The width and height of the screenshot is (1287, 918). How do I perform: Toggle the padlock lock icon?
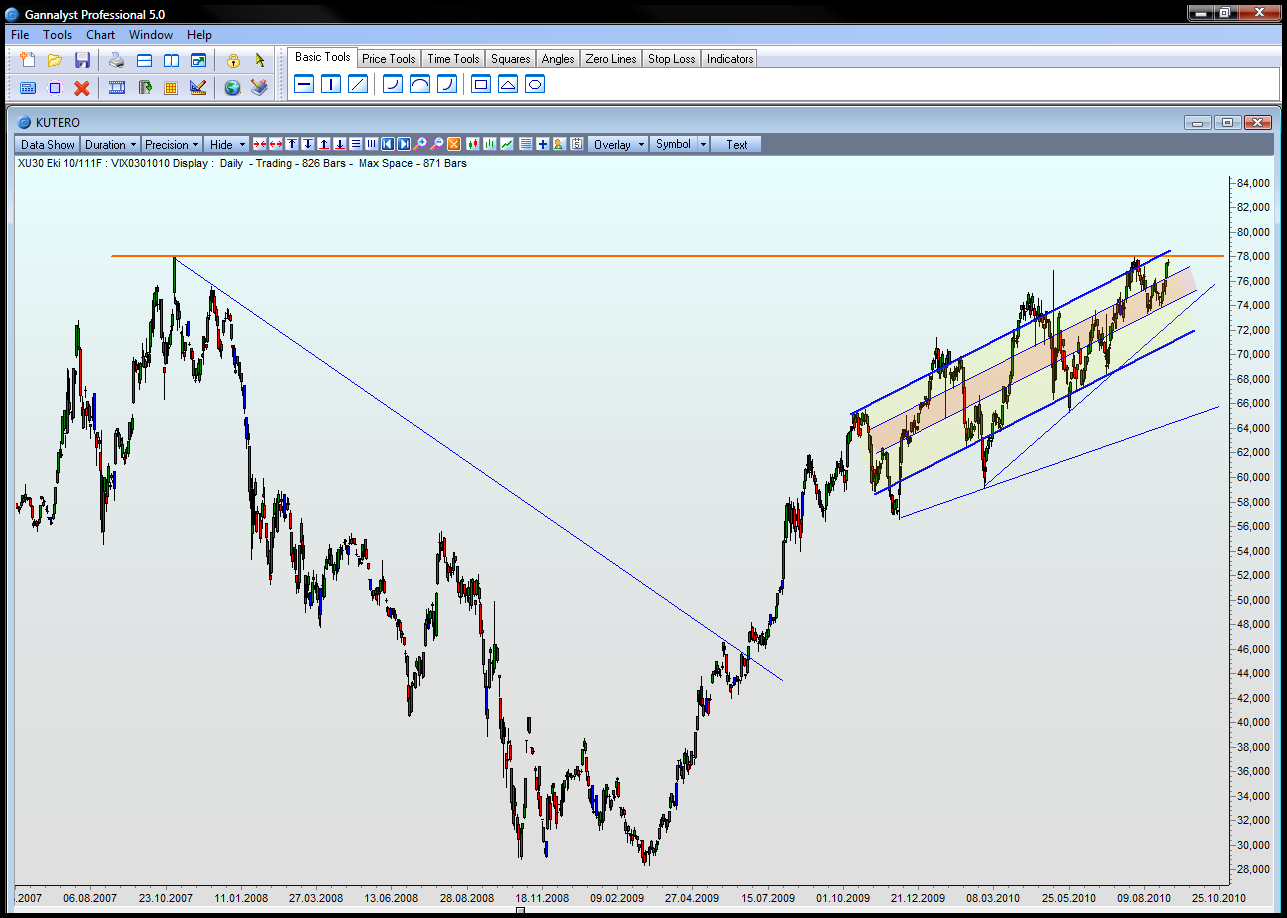pyautogui.click(x=233, y=60)
